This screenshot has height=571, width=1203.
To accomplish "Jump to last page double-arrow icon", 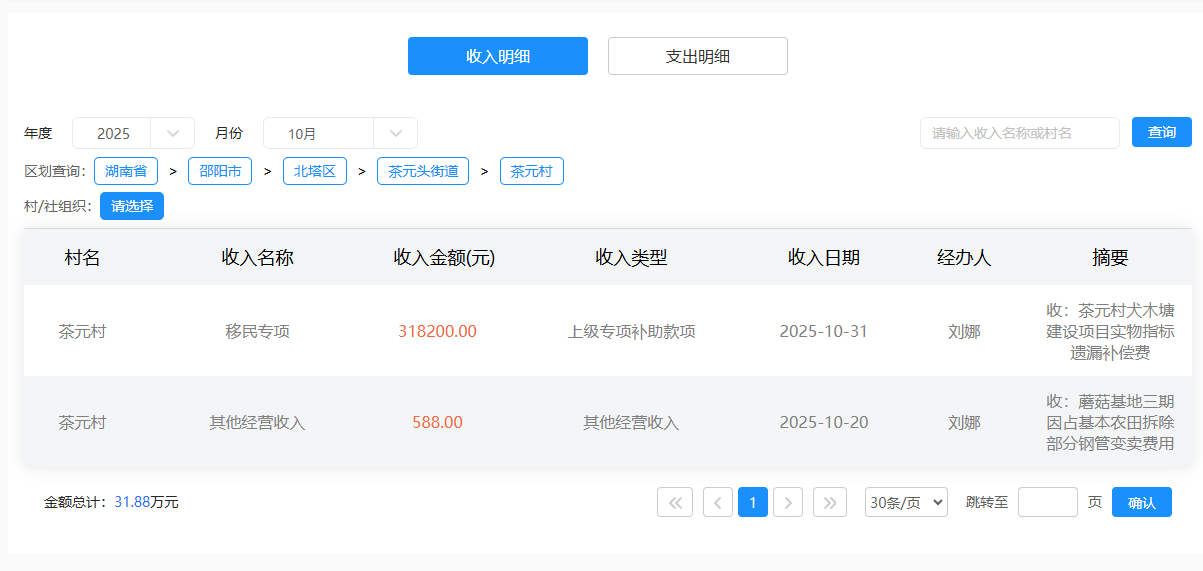I will tap(830, 502).
